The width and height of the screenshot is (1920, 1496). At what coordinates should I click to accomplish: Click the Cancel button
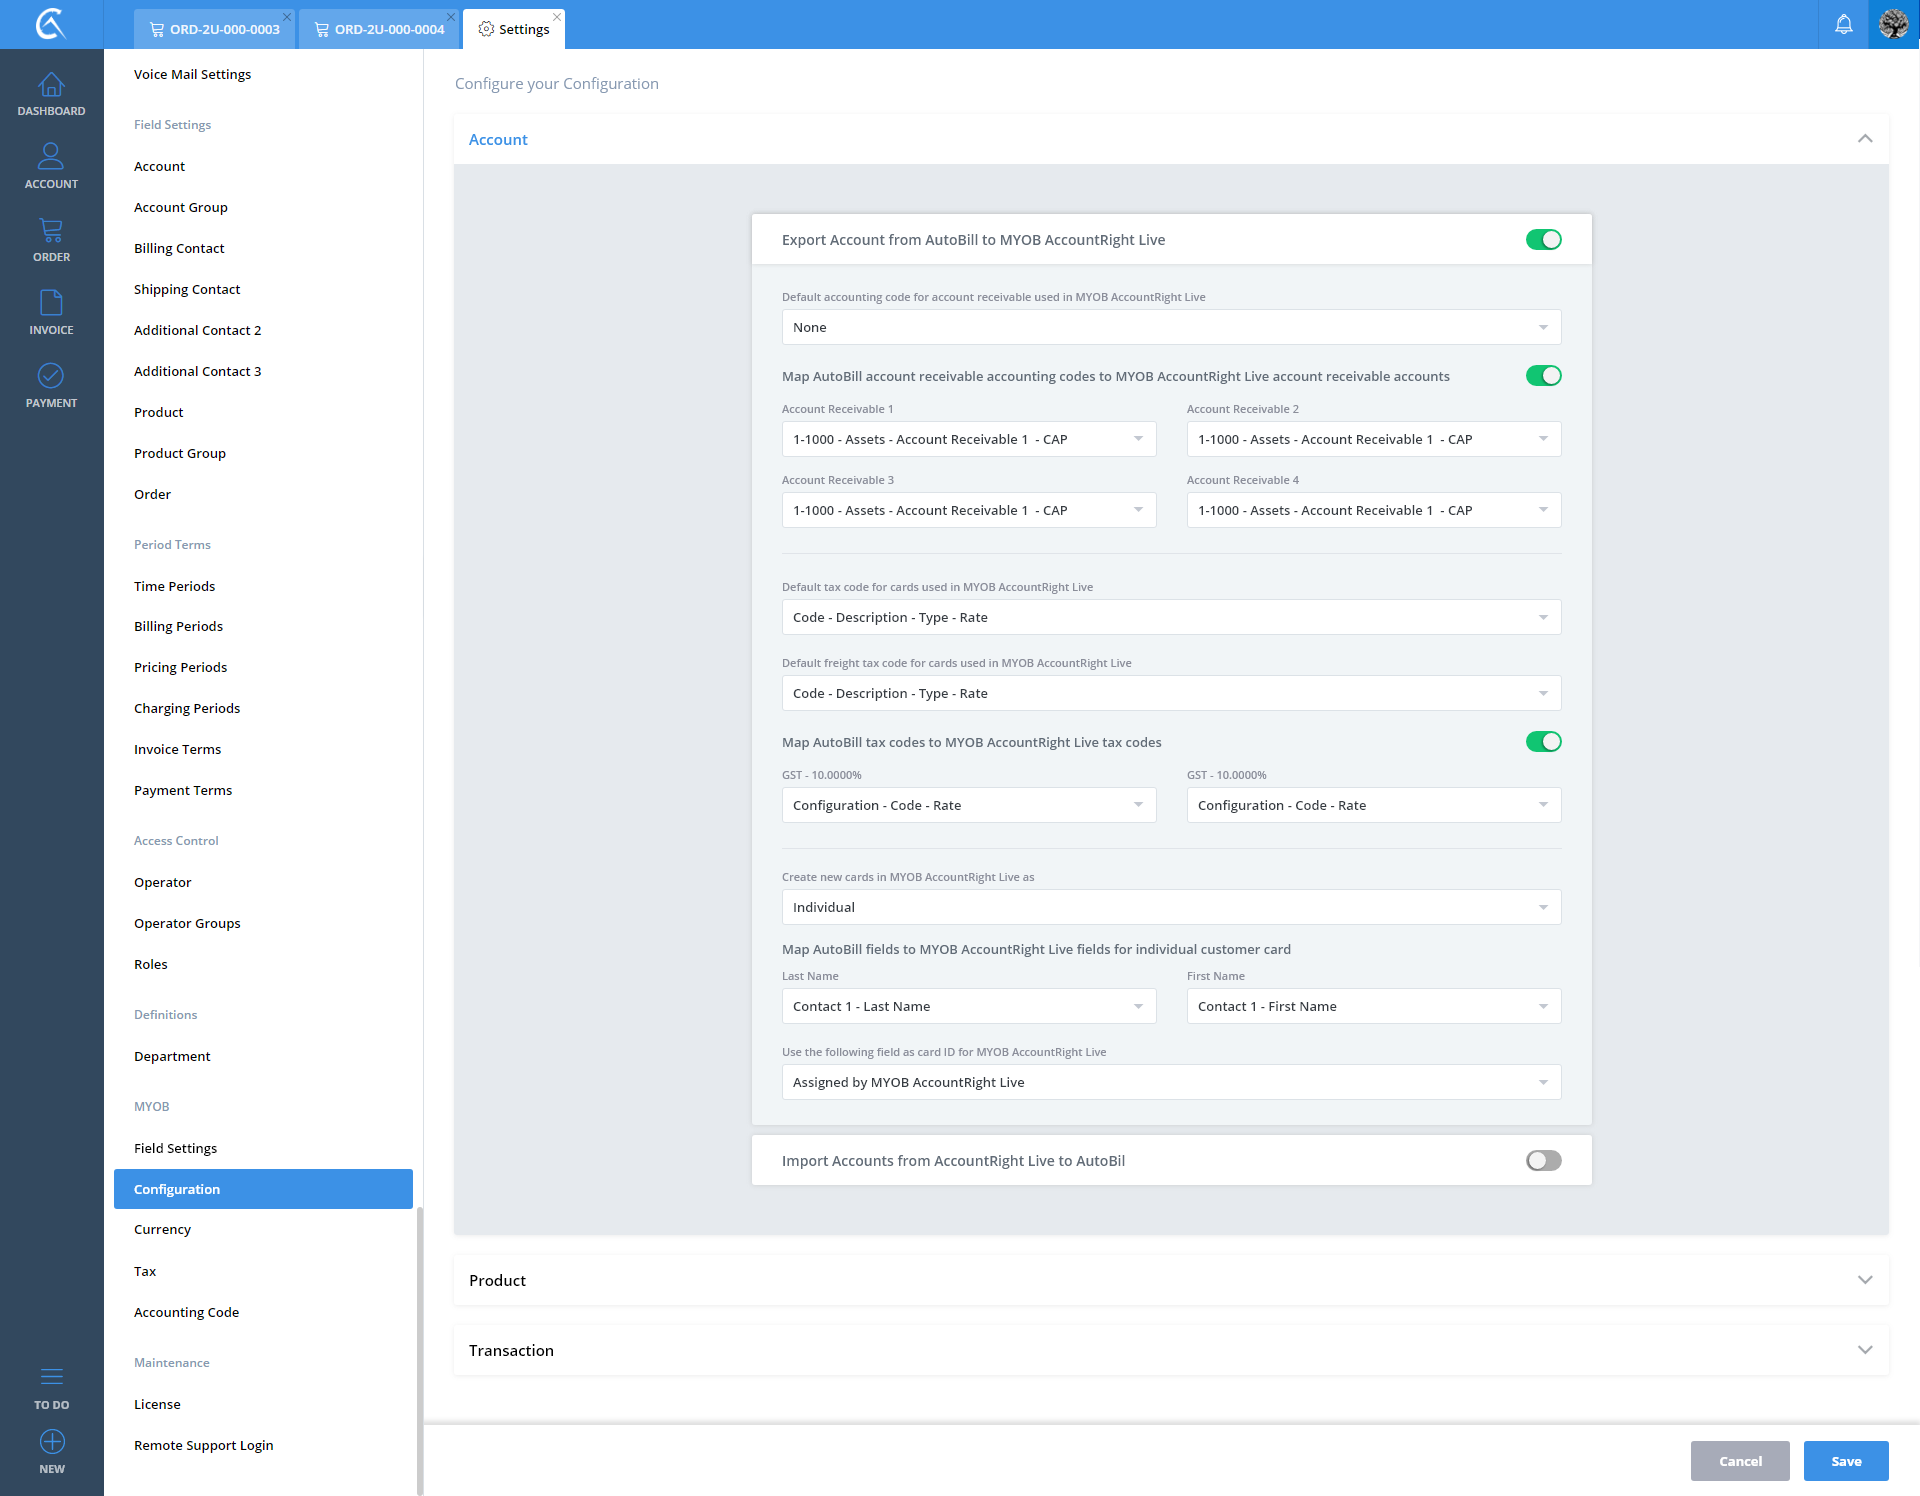coord(1739,1461)
